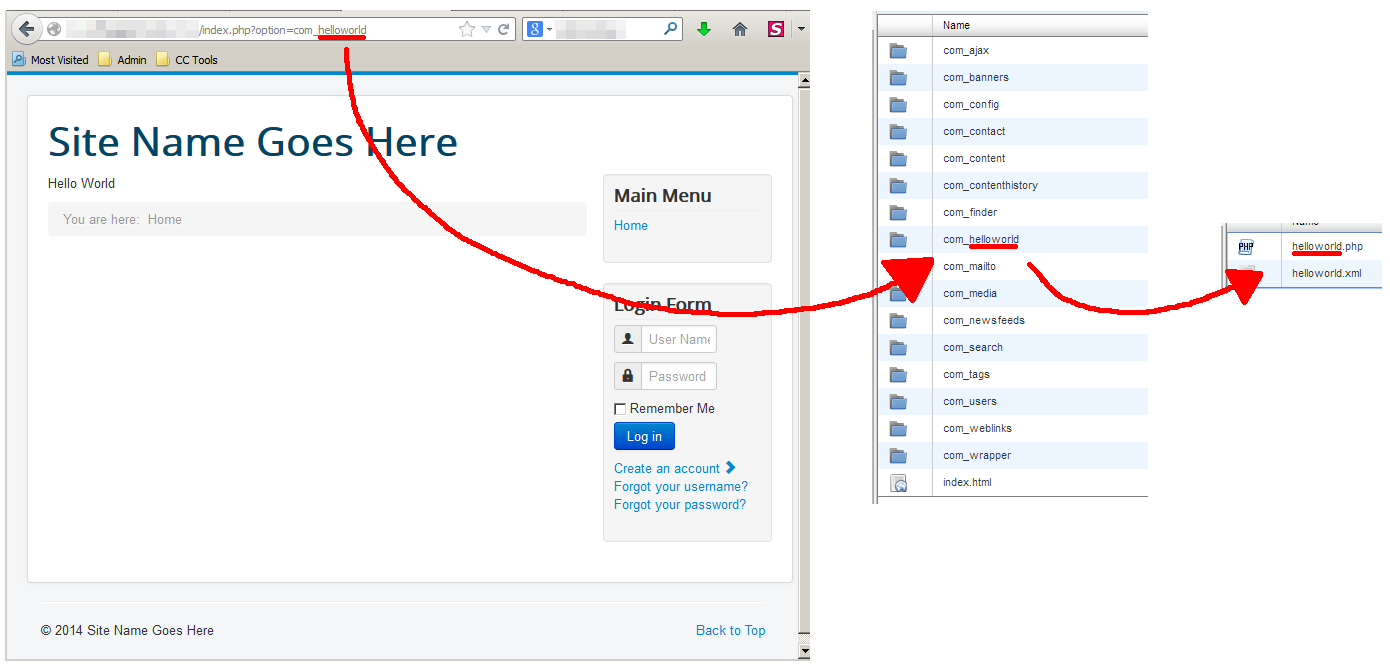
Task: Open the address bar history dropdown arrow
Action: [486, 30]
